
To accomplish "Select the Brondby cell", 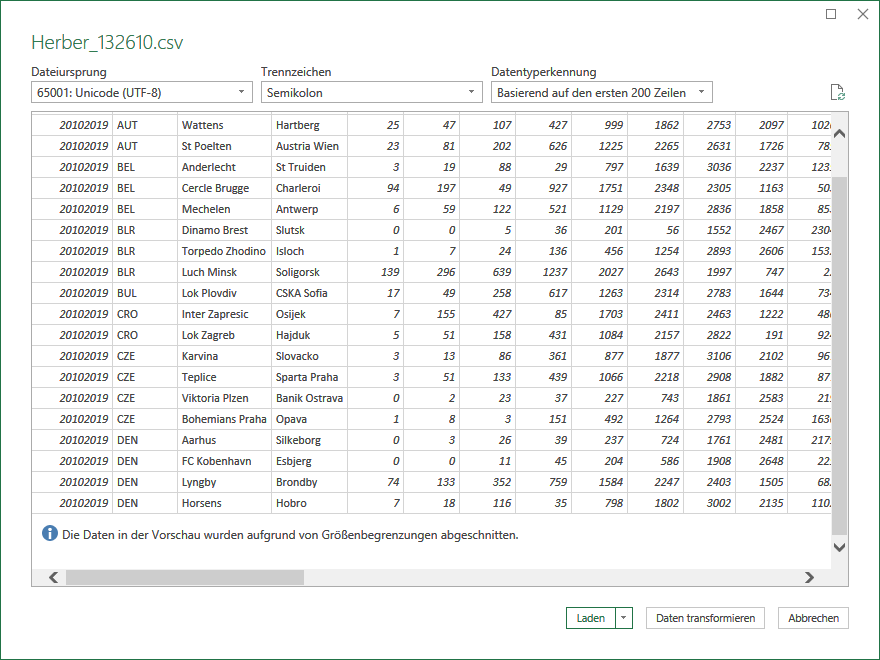I will (309, 482).
